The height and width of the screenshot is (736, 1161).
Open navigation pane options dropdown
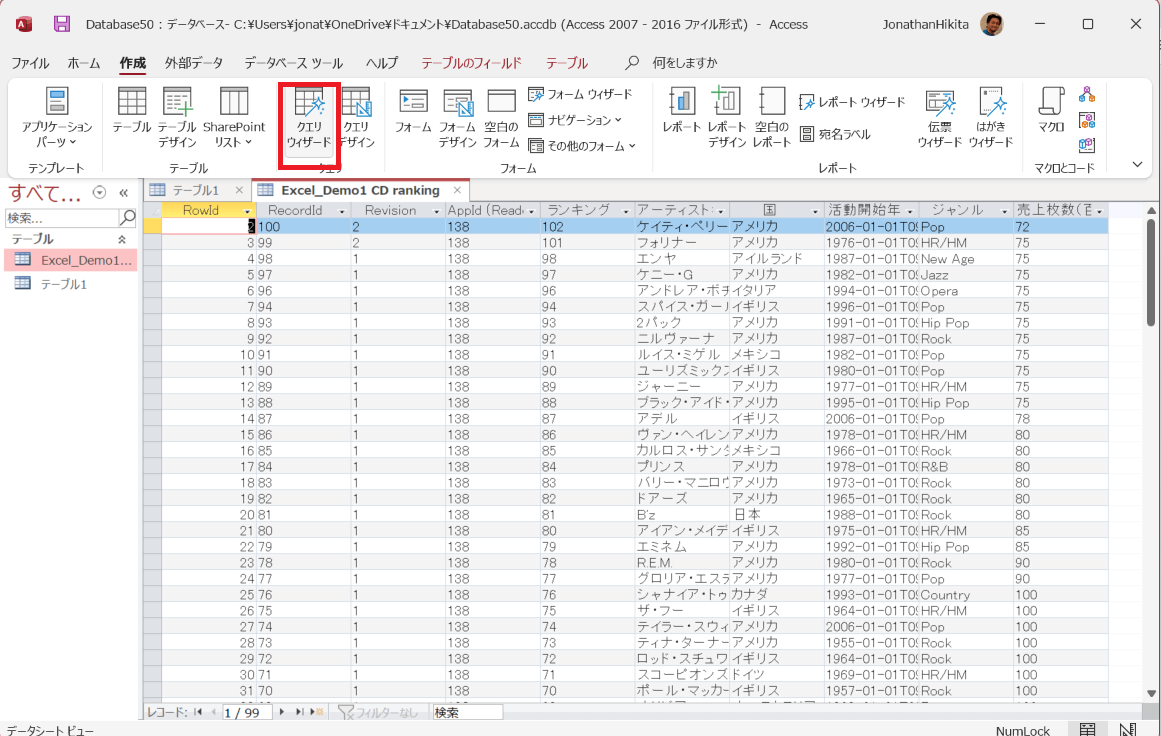[x=99, y=193]
